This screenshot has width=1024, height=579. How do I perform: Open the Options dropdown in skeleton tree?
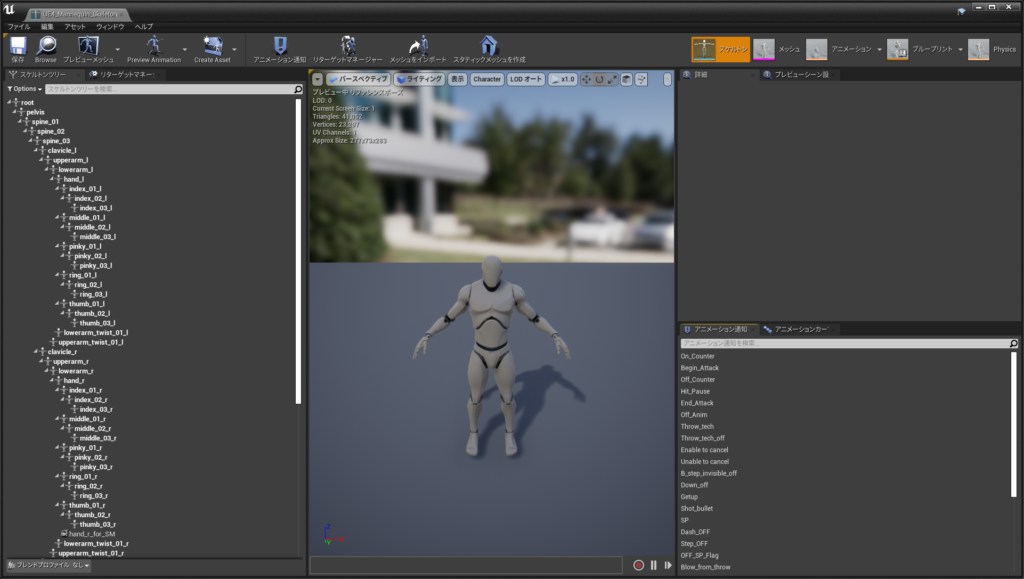25,89
